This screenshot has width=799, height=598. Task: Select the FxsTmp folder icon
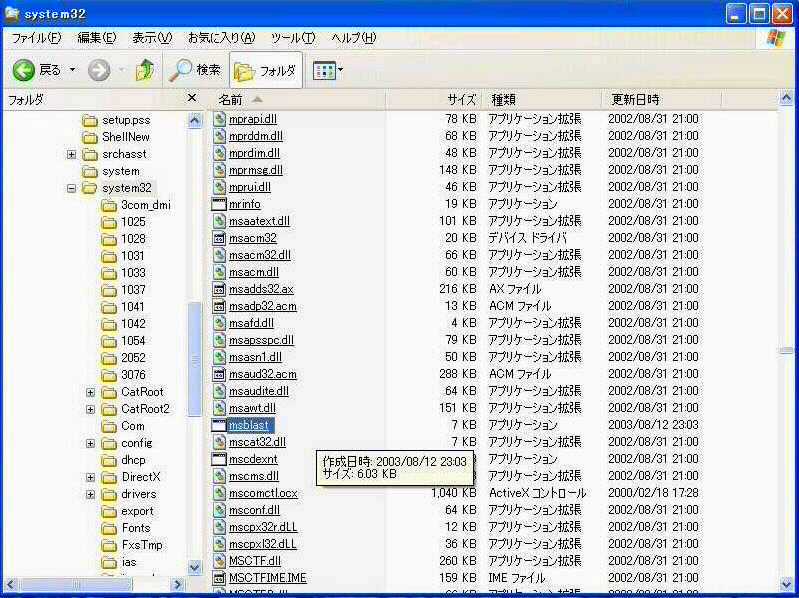click(109, 545)
